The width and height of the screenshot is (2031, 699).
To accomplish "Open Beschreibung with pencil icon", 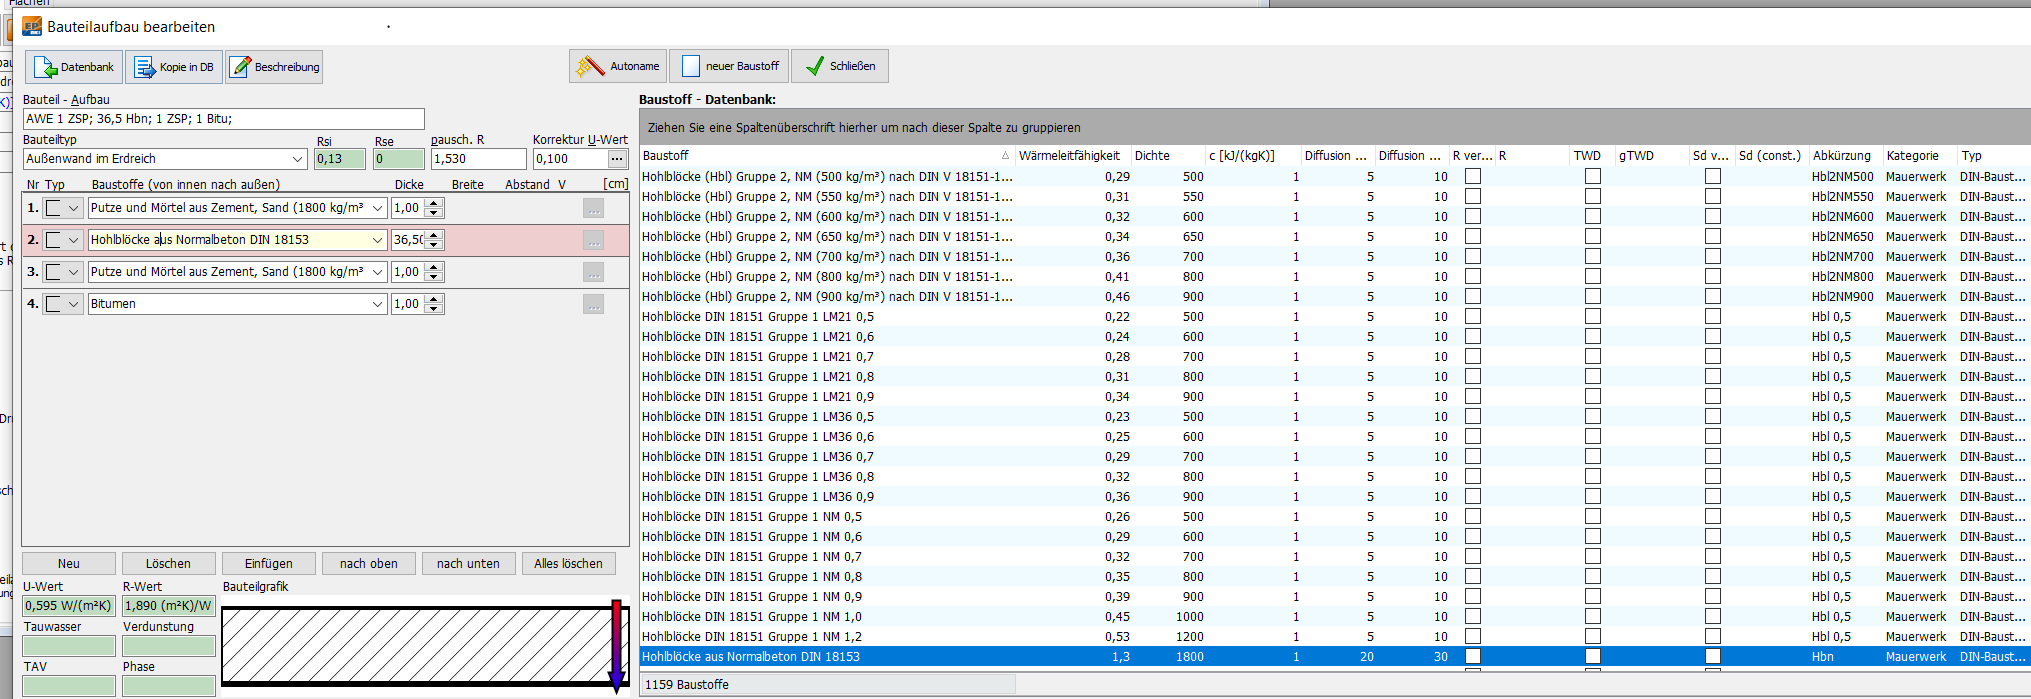I will tap(240, 67).
